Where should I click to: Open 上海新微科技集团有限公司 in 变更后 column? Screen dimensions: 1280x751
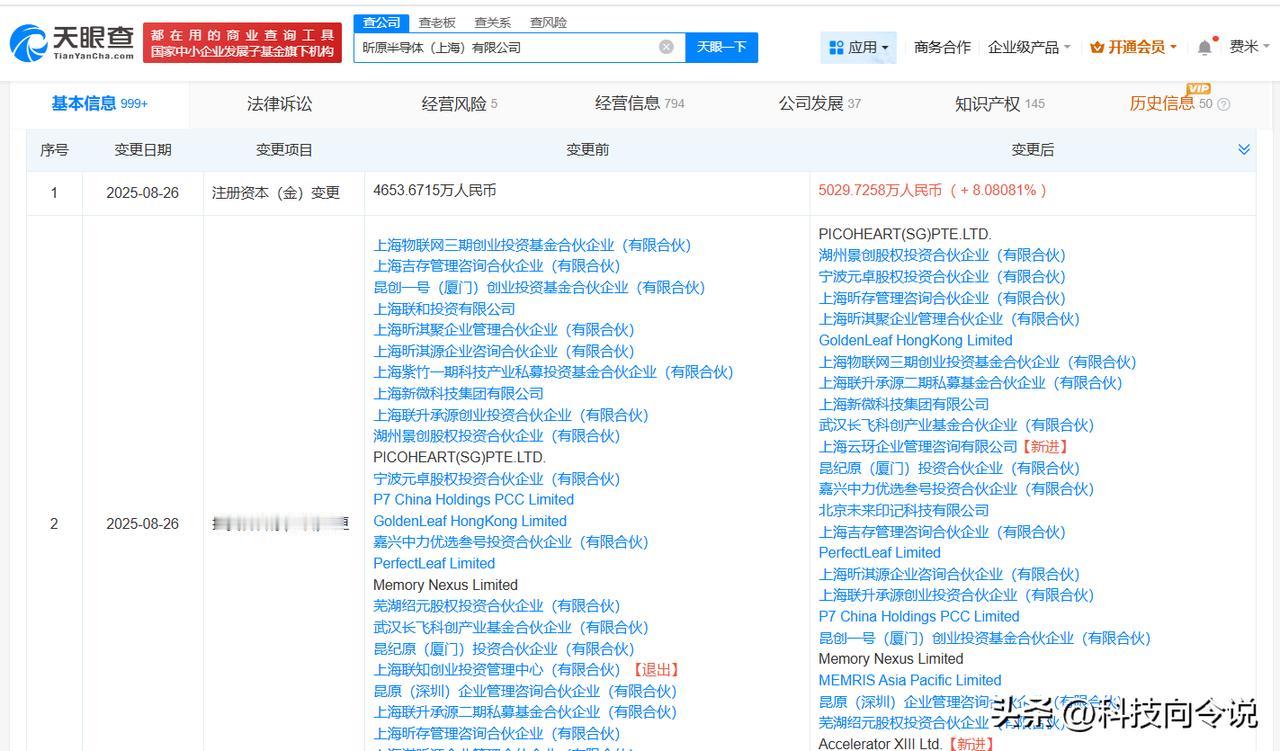coord(904,404)
